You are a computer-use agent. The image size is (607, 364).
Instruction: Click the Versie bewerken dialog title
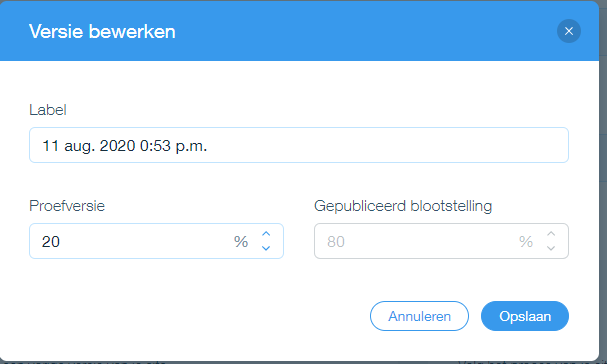click(x=102, y=31)
